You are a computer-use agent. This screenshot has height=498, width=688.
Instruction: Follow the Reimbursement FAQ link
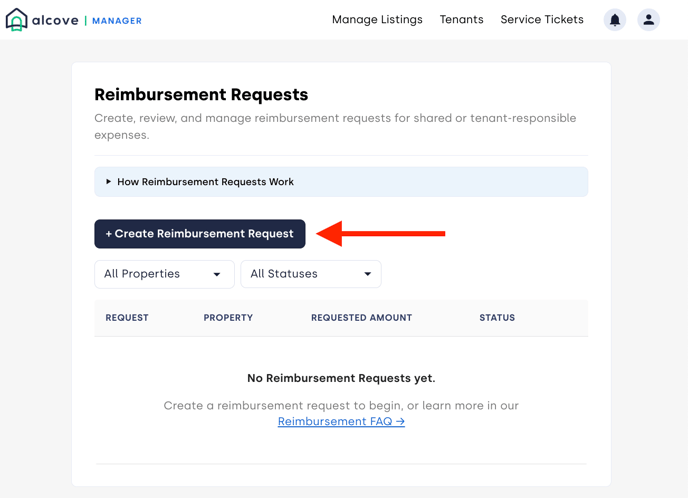(x=341, y=422)
